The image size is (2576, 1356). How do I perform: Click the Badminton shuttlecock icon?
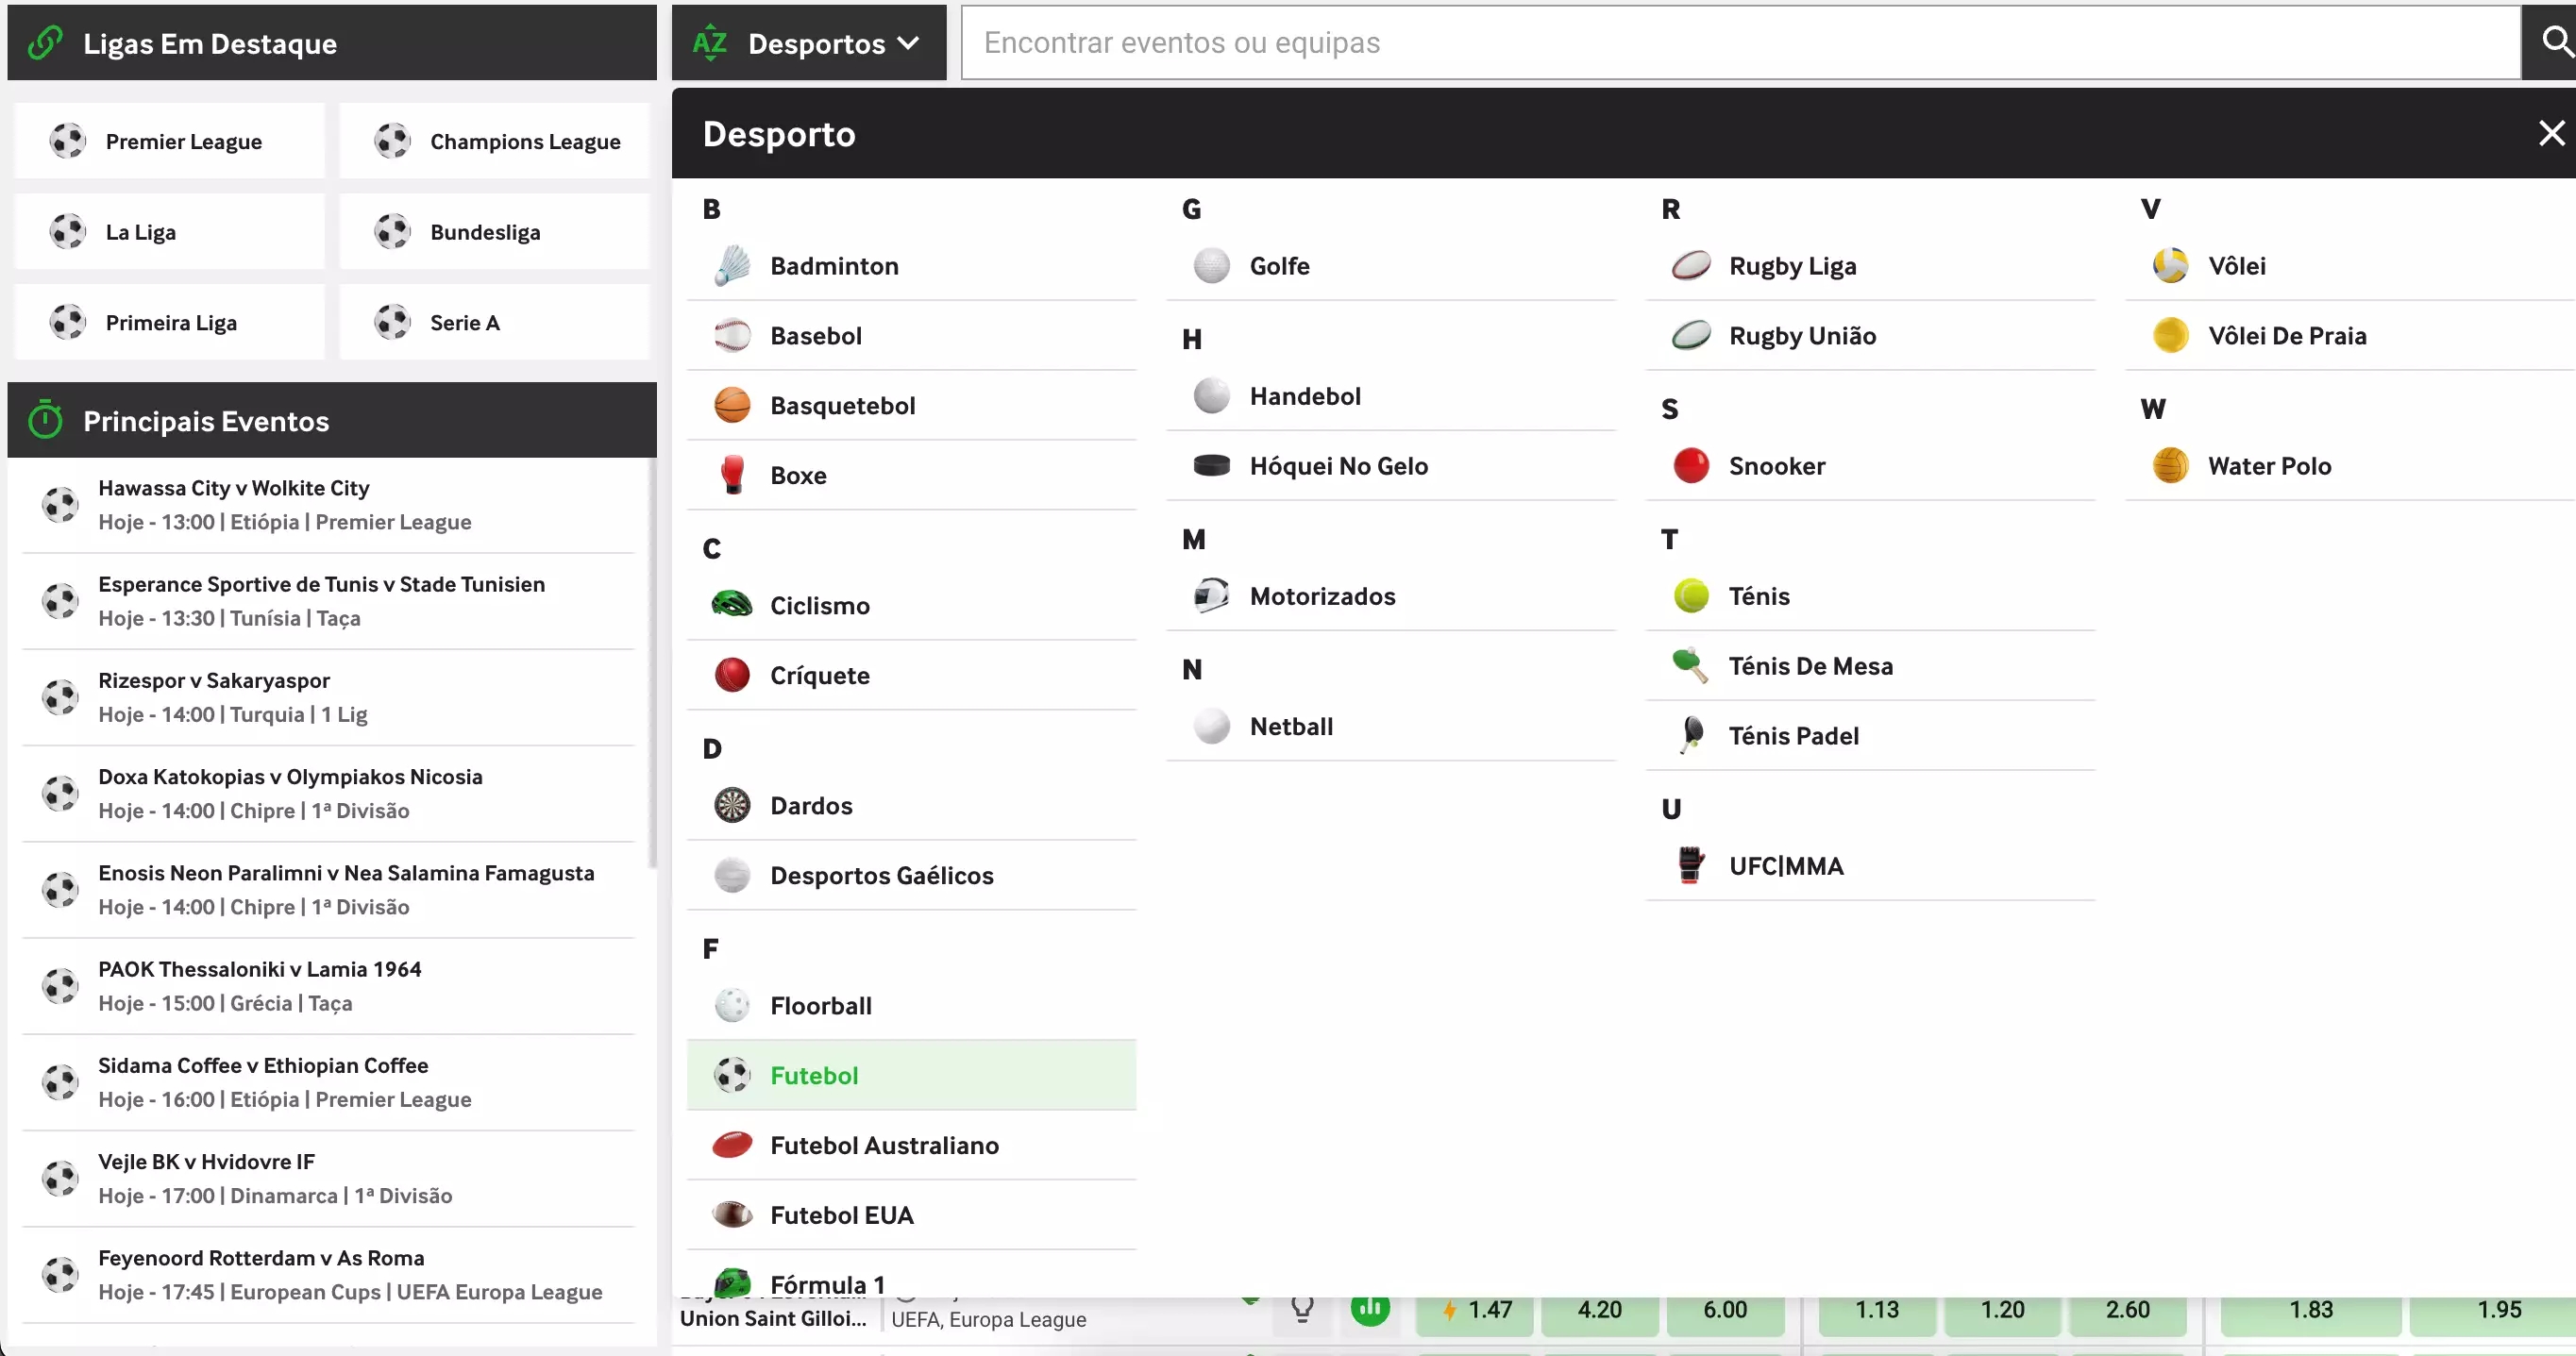(x=732, y=266)
